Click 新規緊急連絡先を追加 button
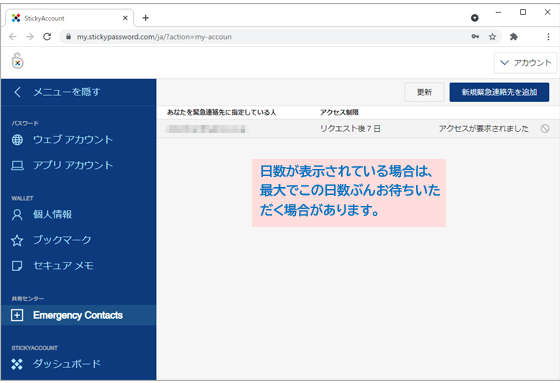This screenshot has width=560, height=383. [499, 92]
